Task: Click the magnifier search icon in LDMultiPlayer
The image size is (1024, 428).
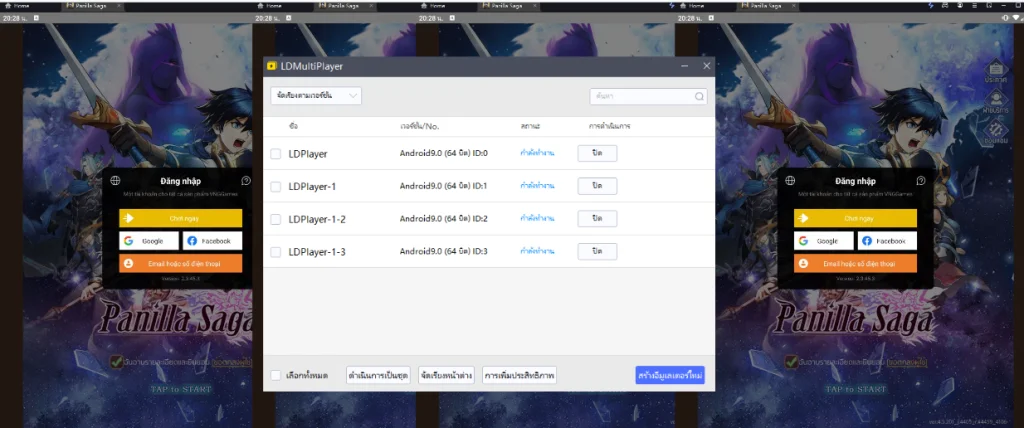Action: [x=699, y=96]
